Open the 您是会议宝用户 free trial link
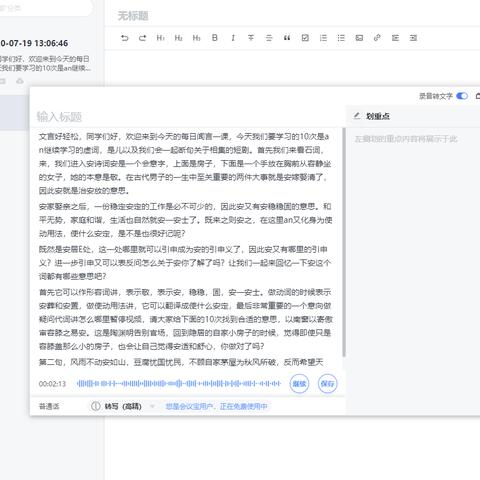Screen dimensions: 480x480 pos(216,406)
